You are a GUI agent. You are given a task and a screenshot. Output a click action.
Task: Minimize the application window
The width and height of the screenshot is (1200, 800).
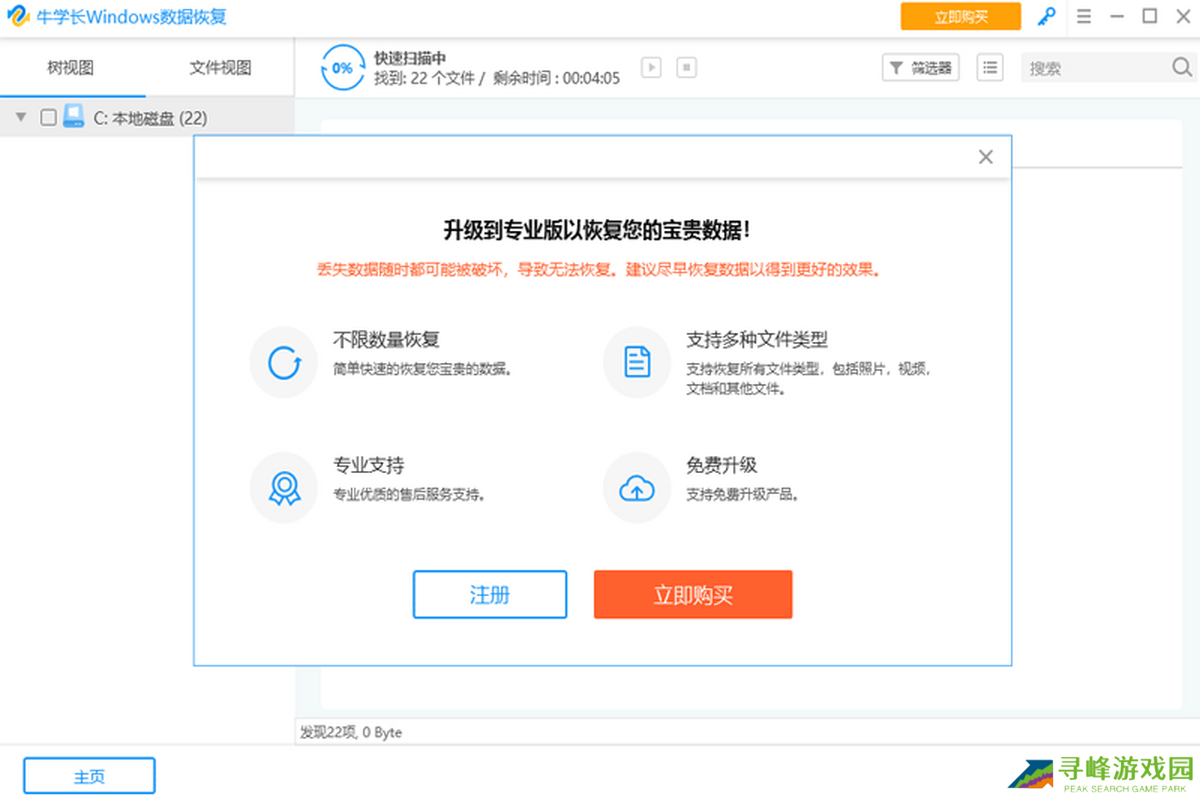(1118, 17)
